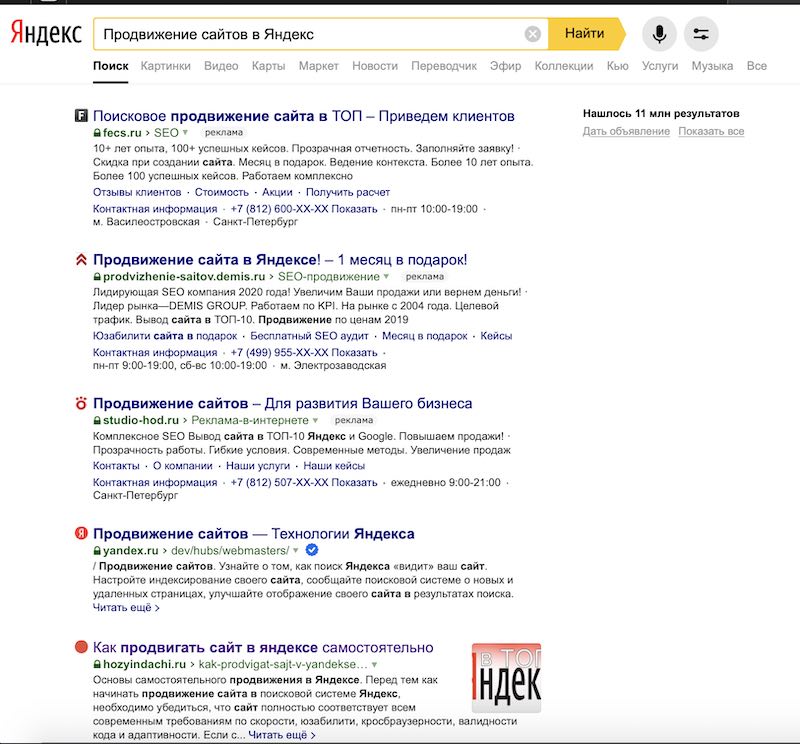Open the Все services tab
Image resolution: width=800 pixels, height=744 pixels.
point(757,66)
